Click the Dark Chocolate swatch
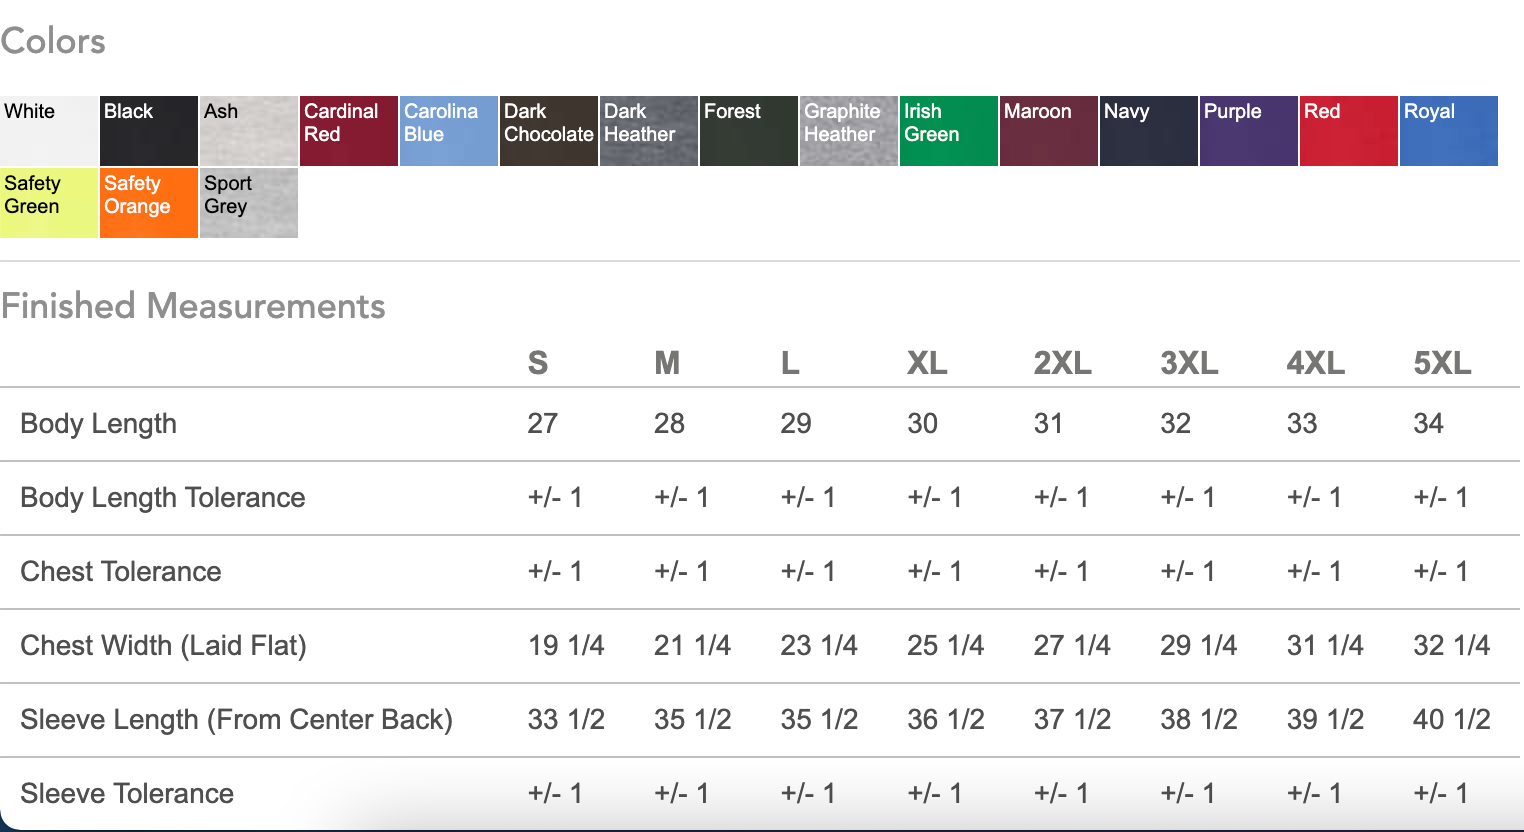Screen dimensions: 1524x832 549,131
